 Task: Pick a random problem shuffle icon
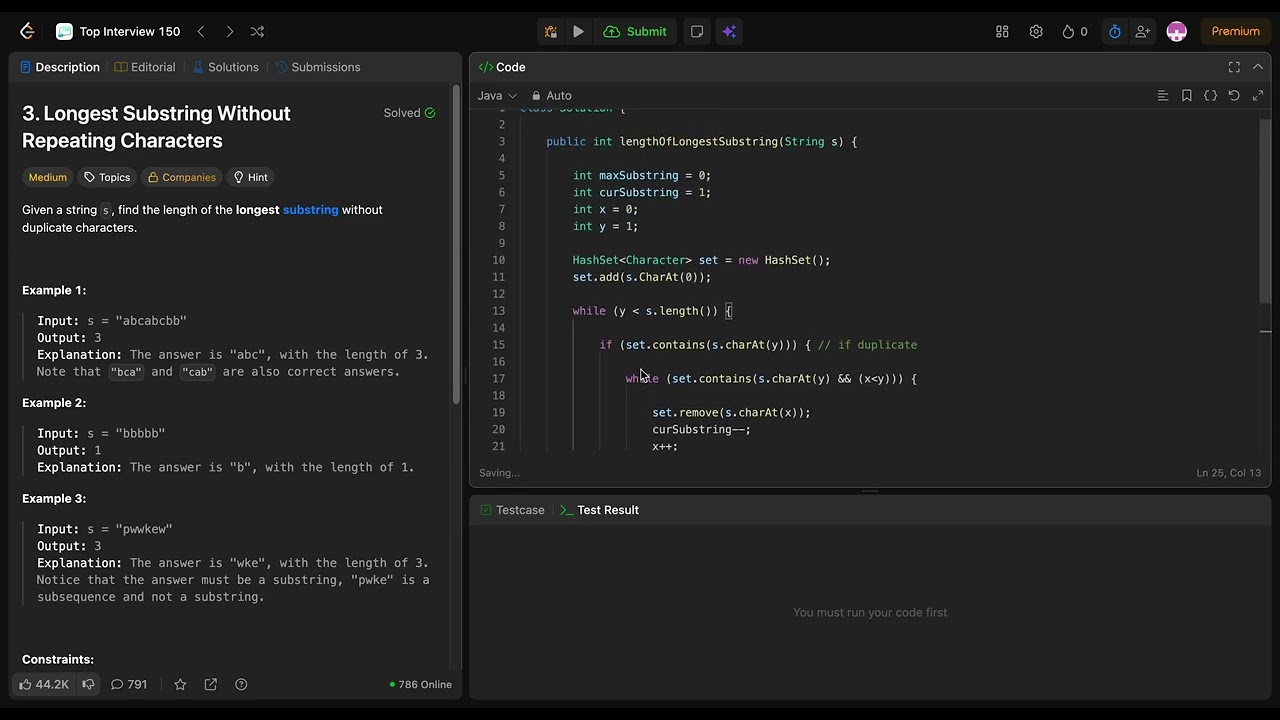[x=257, y=31]
